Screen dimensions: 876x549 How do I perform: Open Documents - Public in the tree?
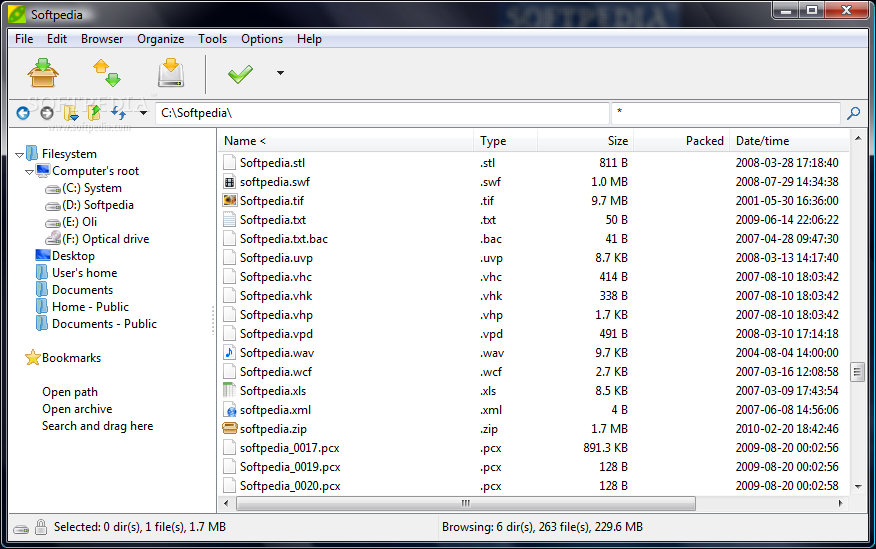coord(104,324)
